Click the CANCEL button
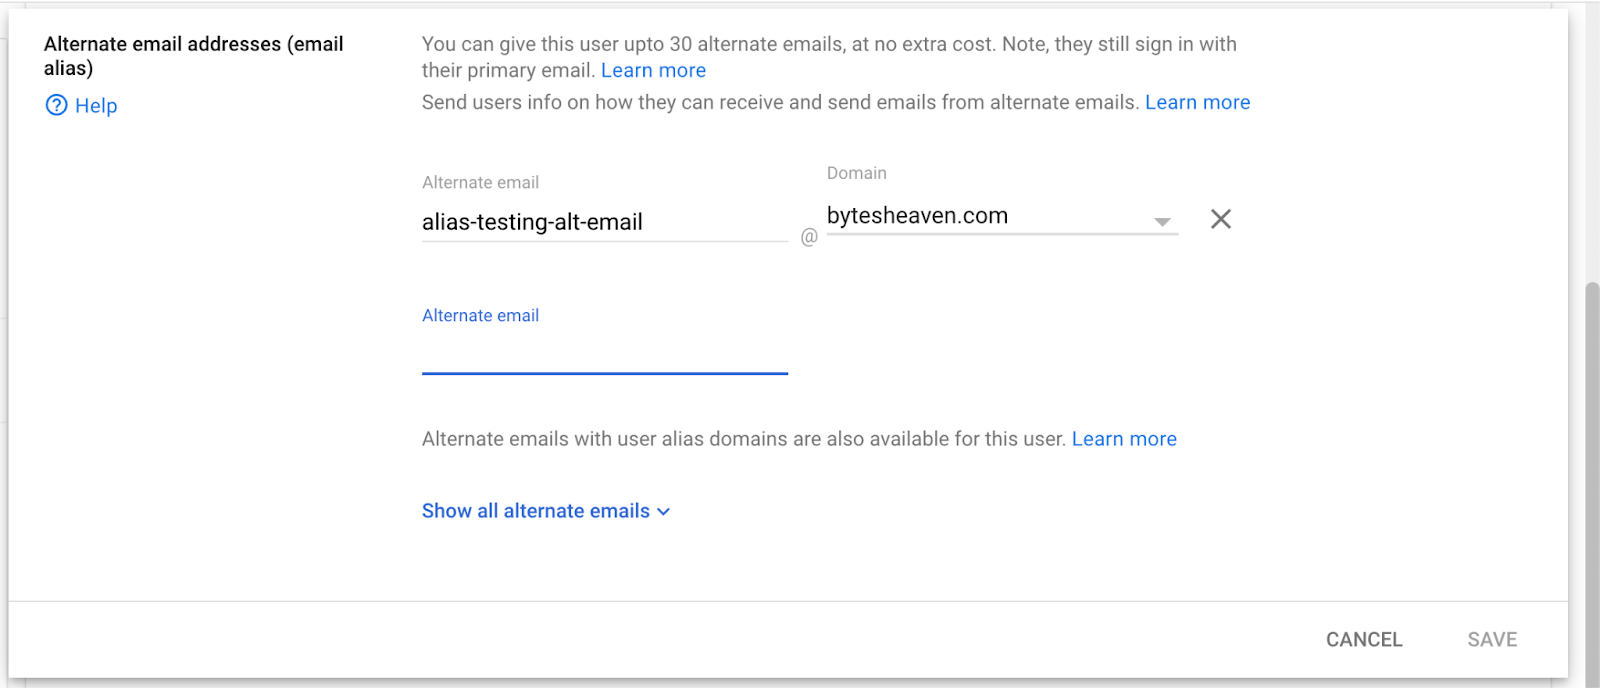1600x688 pixels. [1364, 640]
